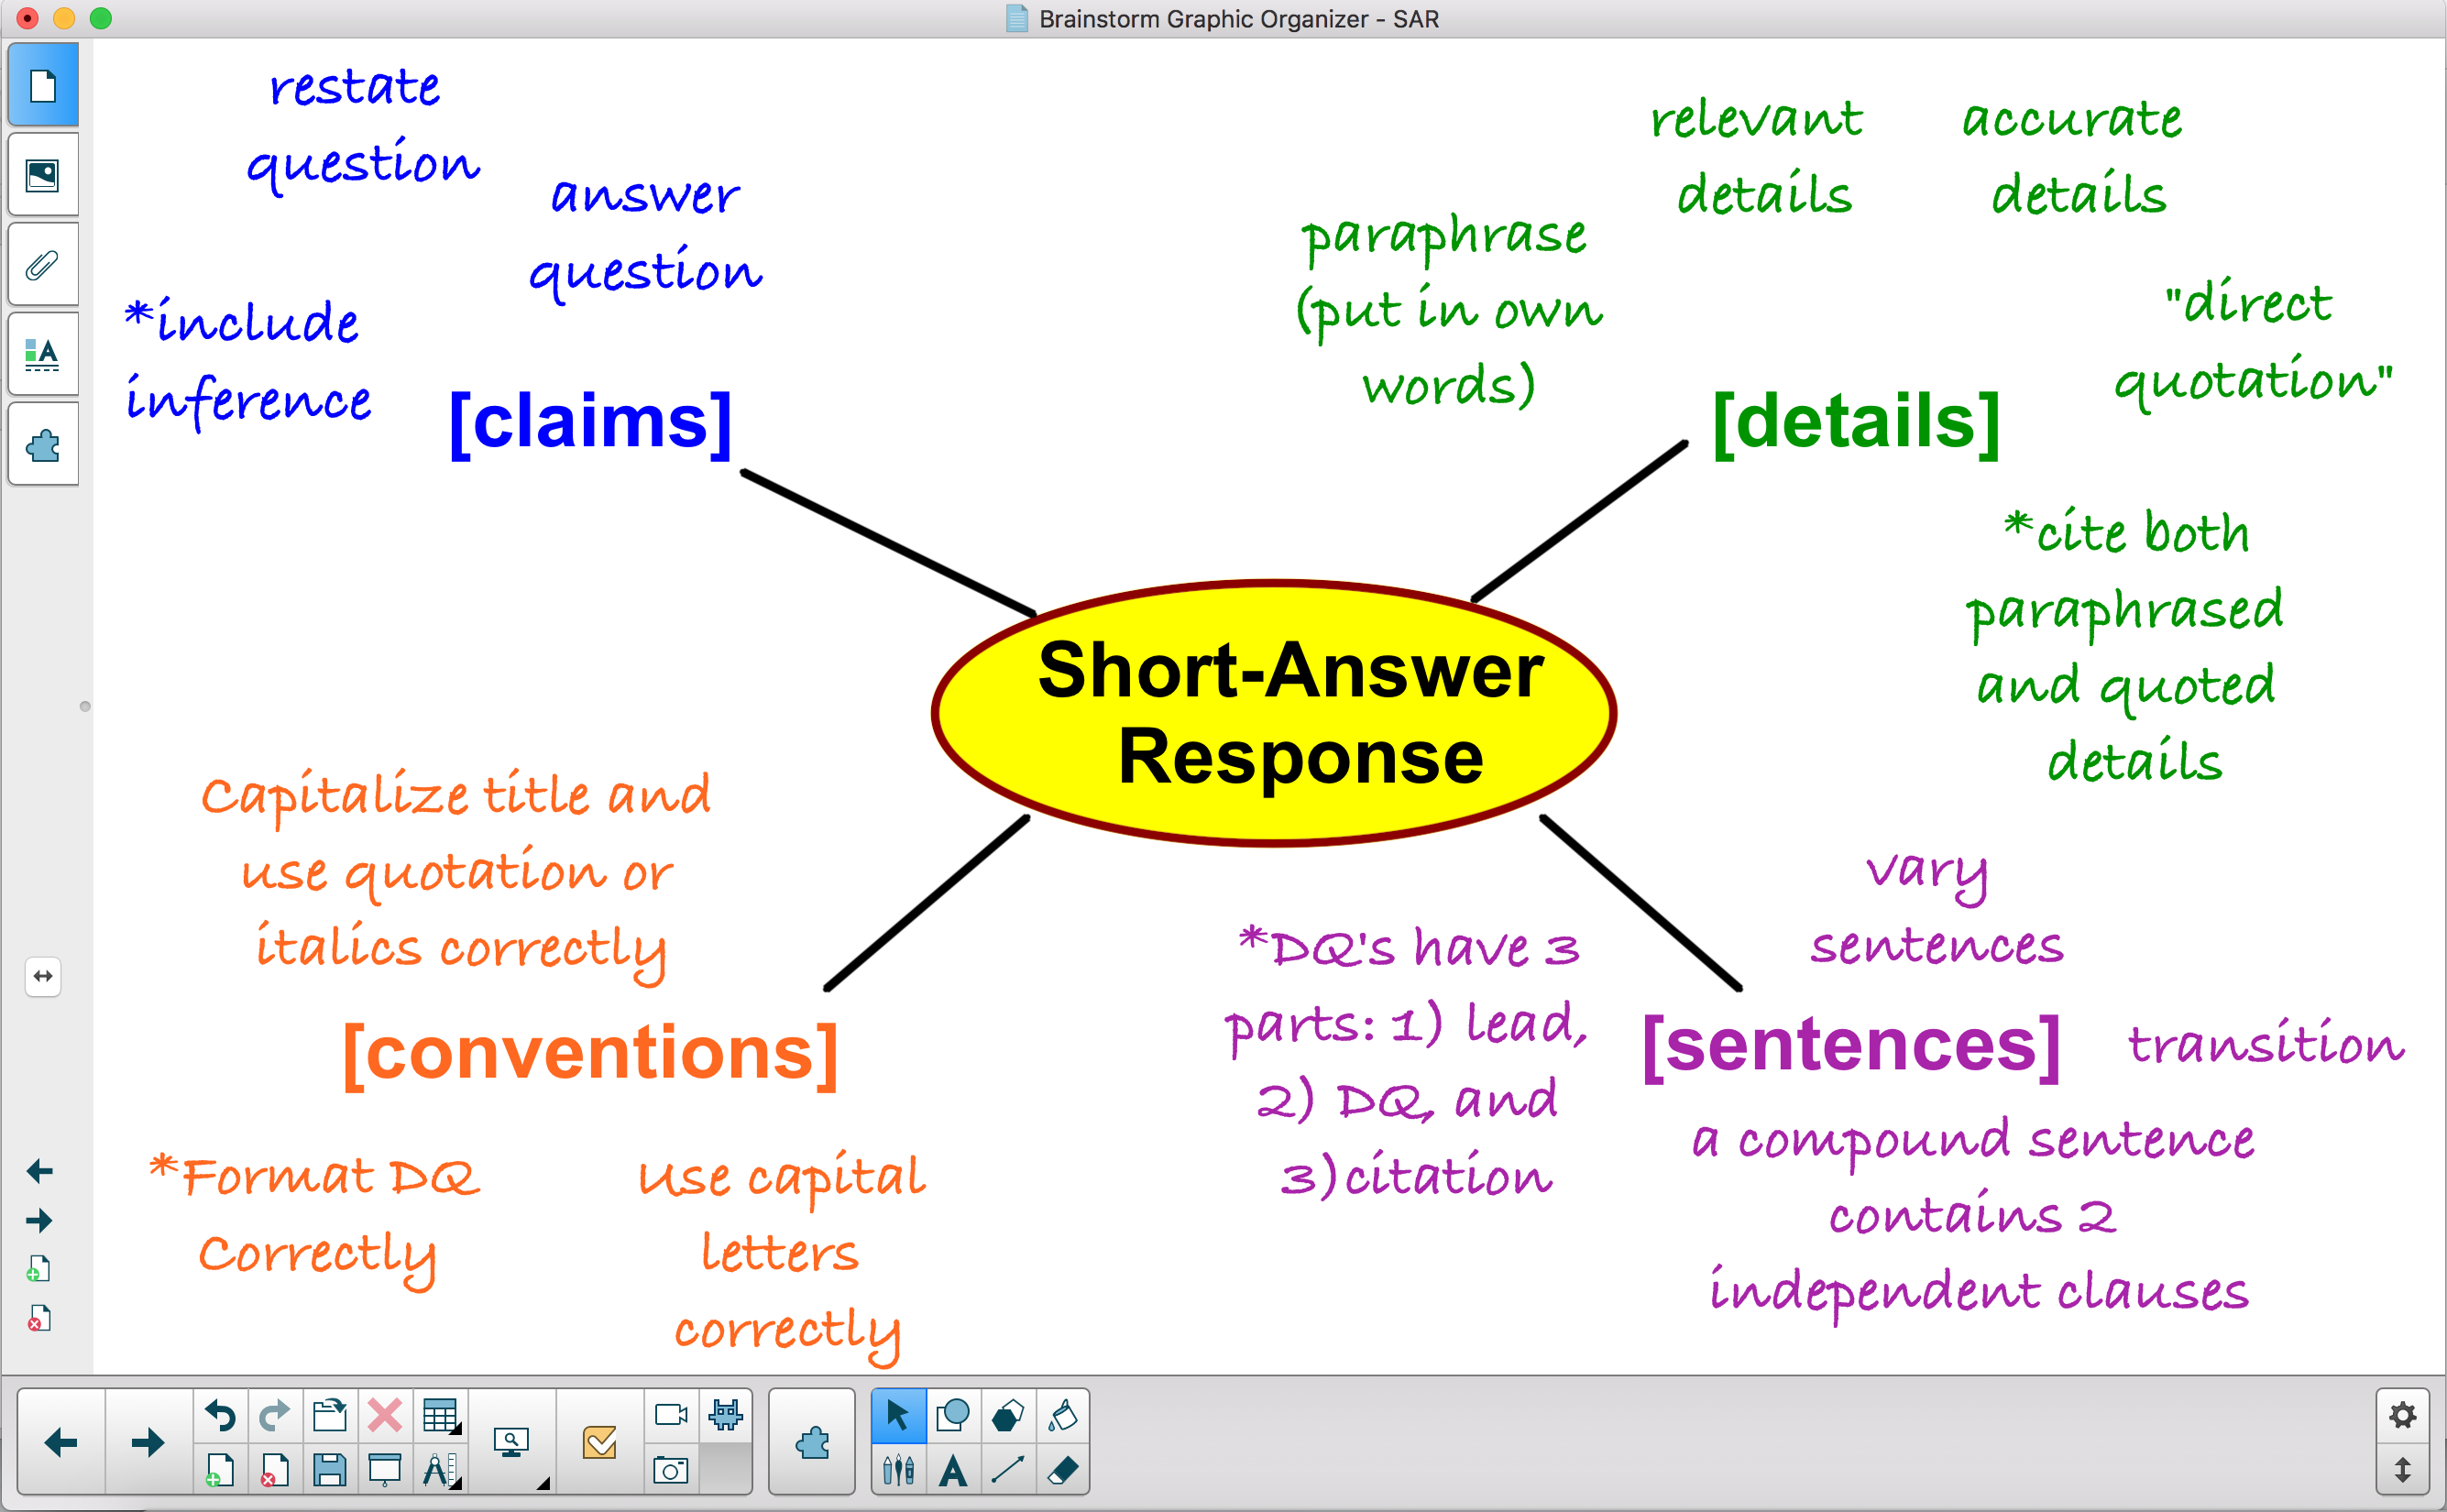
Task: Click the Undo arrow
Action: [220, 1415]
